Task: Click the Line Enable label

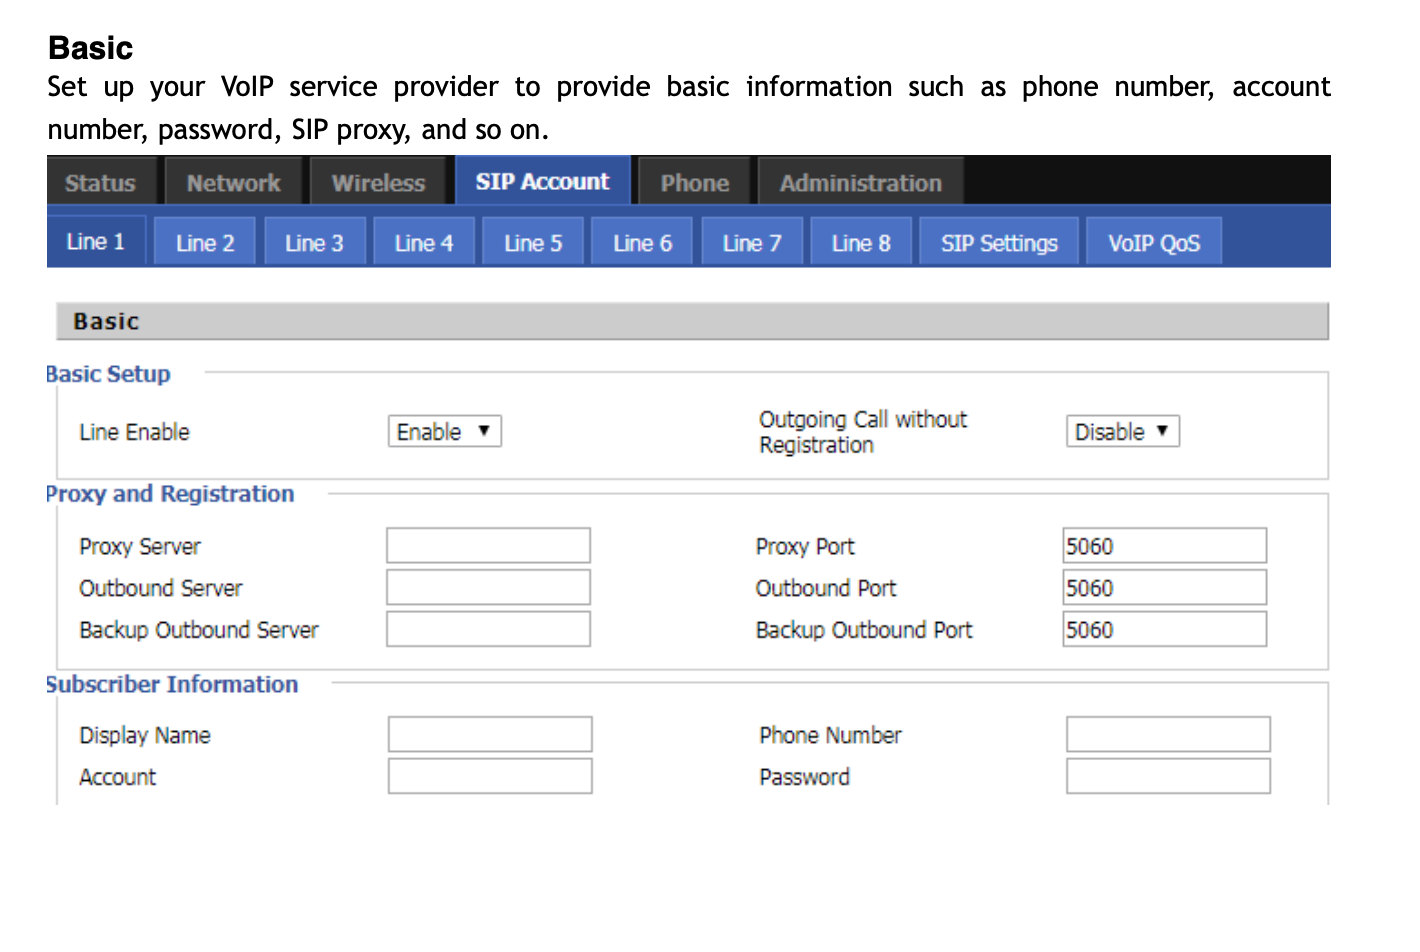Action: [x=134, y=432]
